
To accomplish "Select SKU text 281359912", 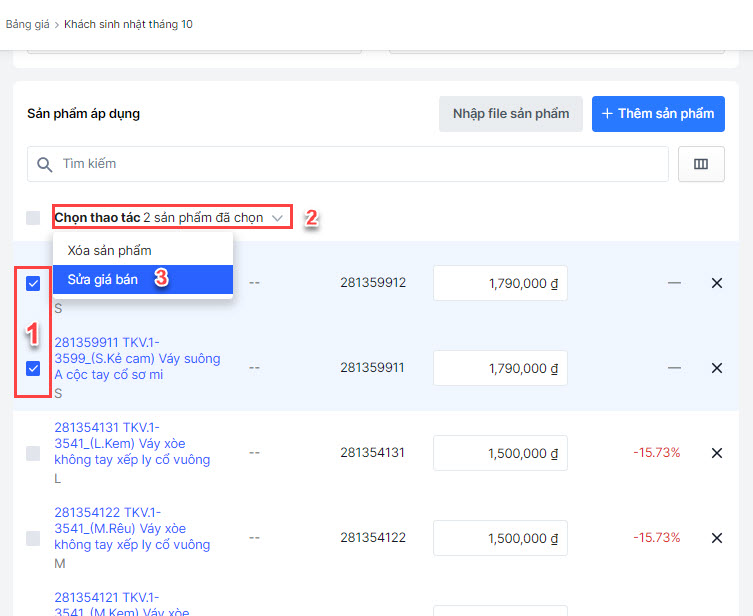I will [373, 282].
